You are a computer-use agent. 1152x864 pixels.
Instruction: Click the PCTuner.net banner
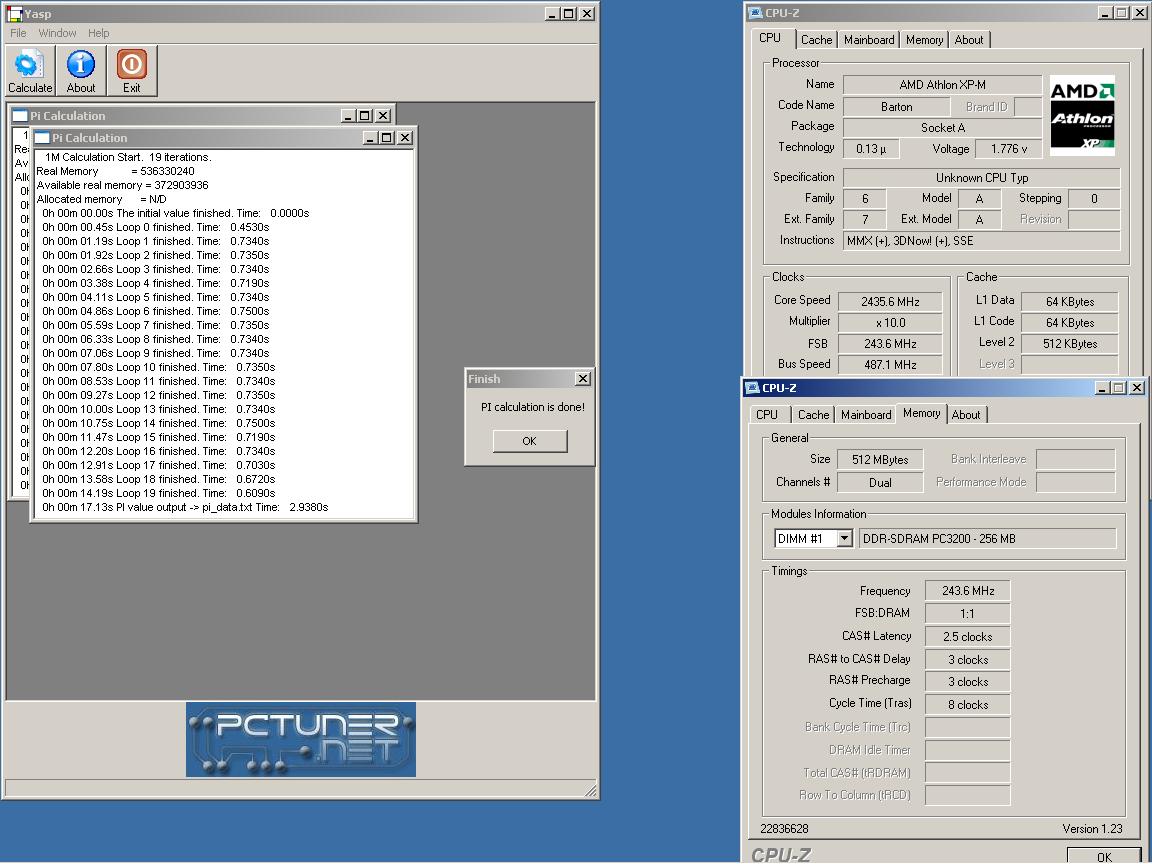[x=300, y=739]
